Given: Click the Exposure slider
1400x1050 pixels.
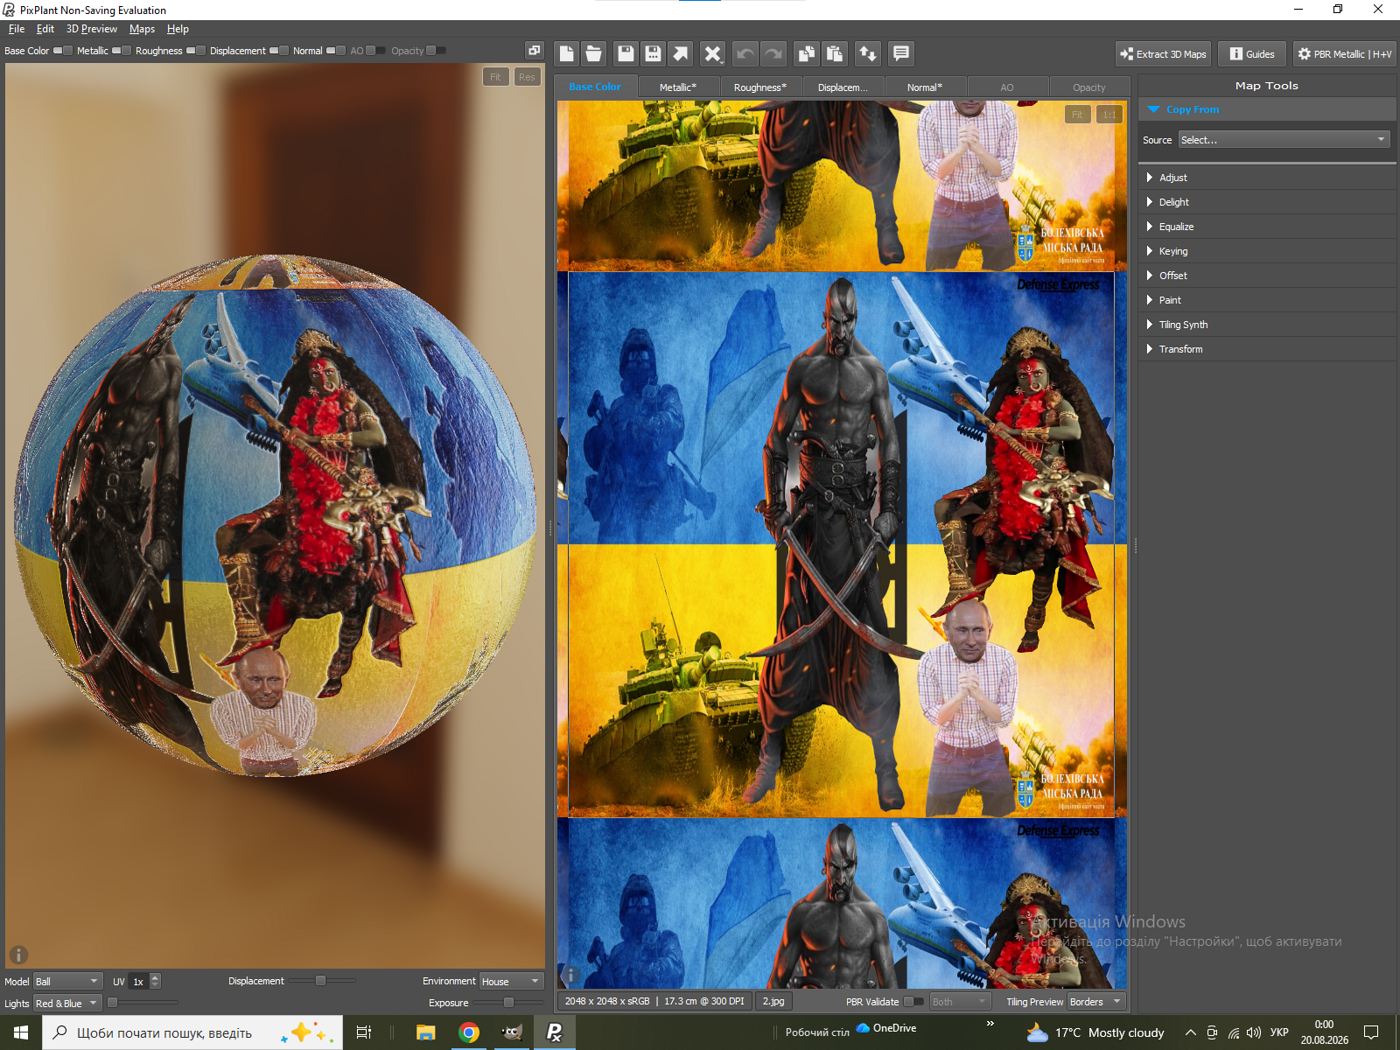Looking at the screenshot, I should (x=508, y=1002).
